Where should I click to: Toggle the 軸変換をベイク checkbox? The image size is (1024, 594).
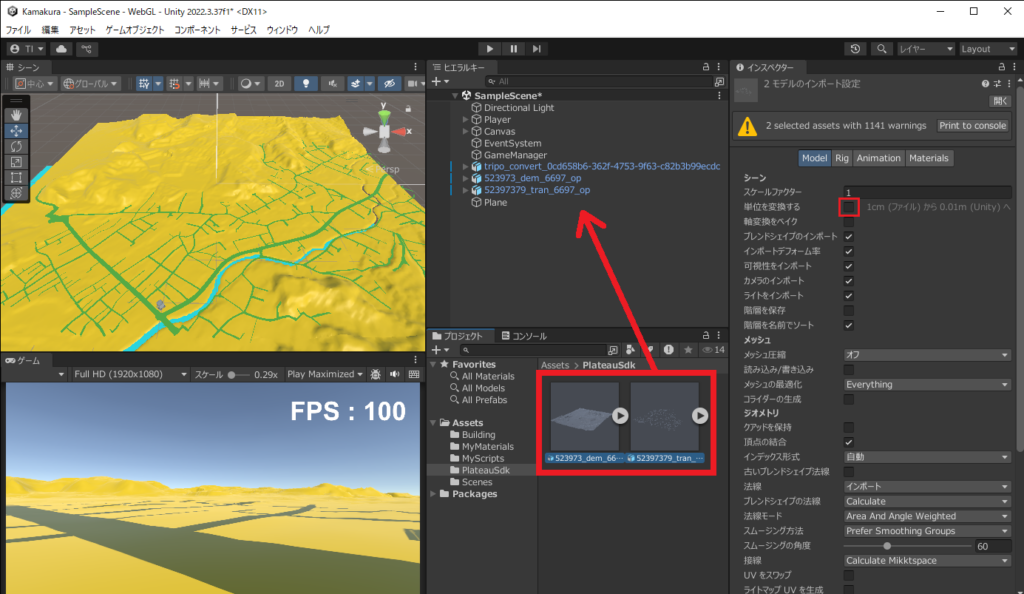(849, 222)
